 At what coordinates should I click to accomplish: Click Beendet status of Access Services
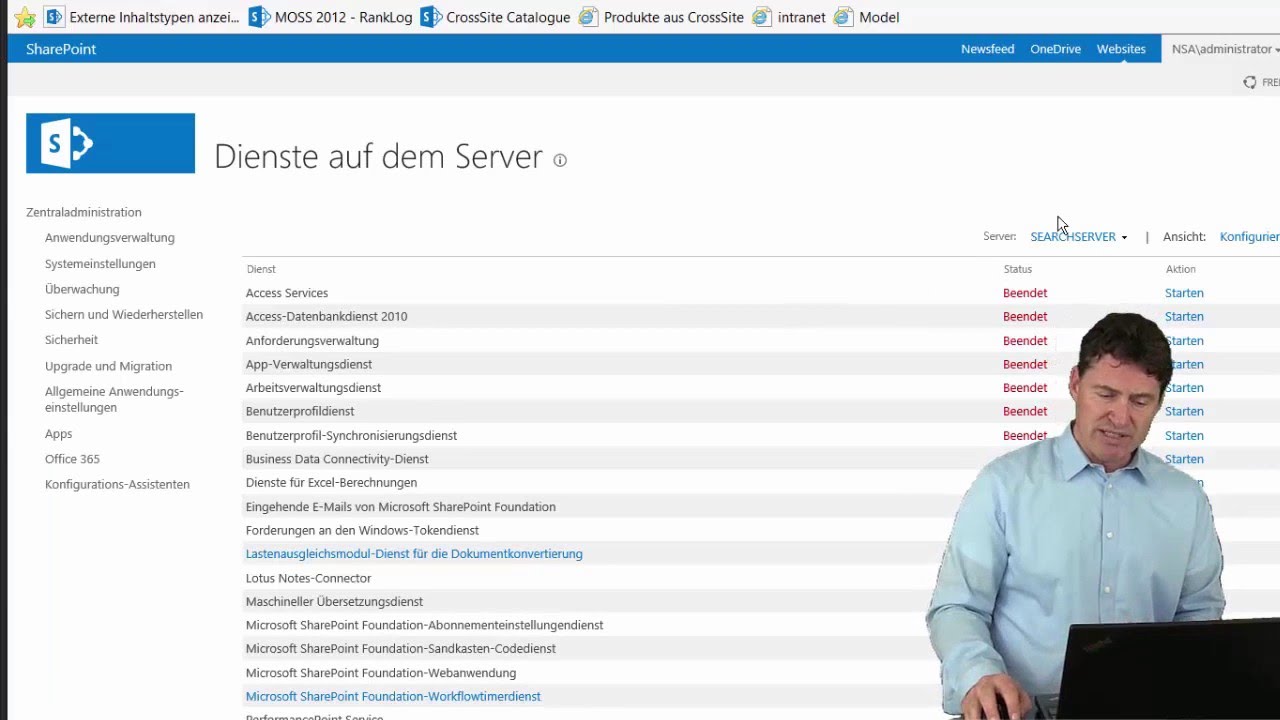click(1025, 293)
